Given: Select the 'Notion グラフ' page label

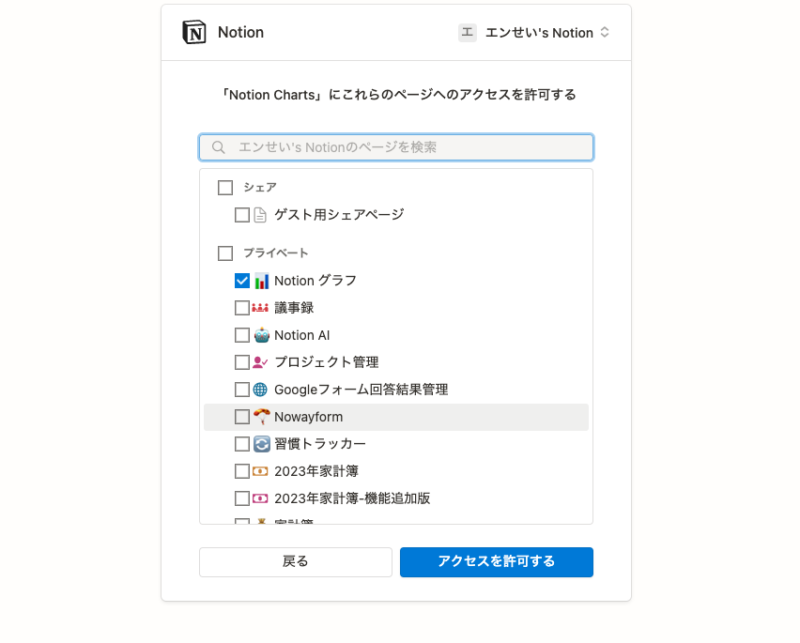Looking at the screenshot, I should pyautogui.click(x=315, y=281).
